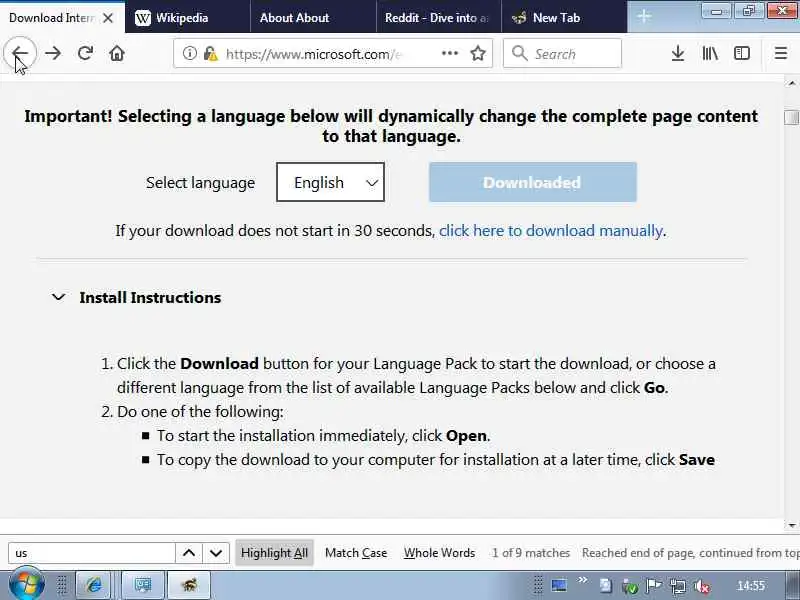Toggle Match Case in find bar
The width and height of the screenshot is (800, 600).
click(356, 553)
